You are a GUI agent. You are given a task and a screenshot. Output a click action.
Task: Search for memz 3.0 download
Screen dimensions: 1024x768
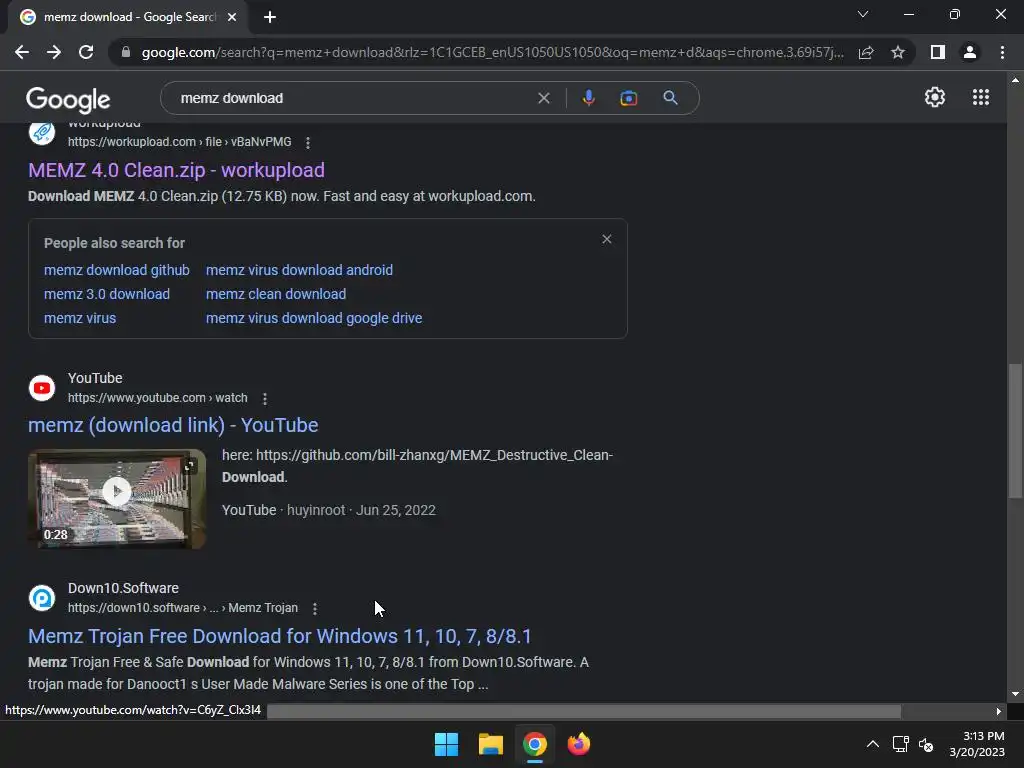coord(106,294)
